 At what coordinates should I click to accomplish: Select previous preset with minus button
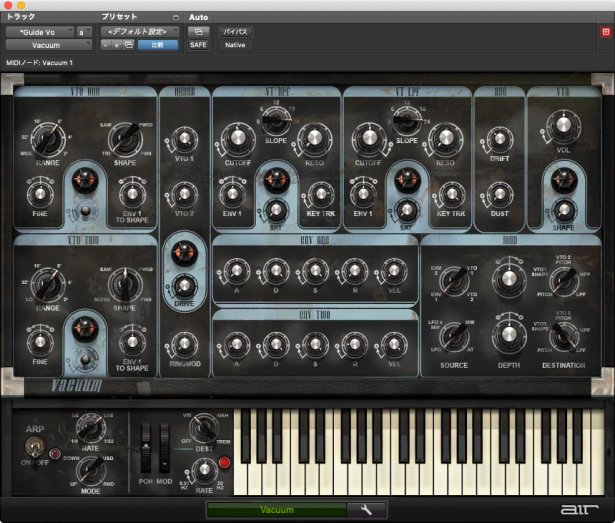click(105, 45)
